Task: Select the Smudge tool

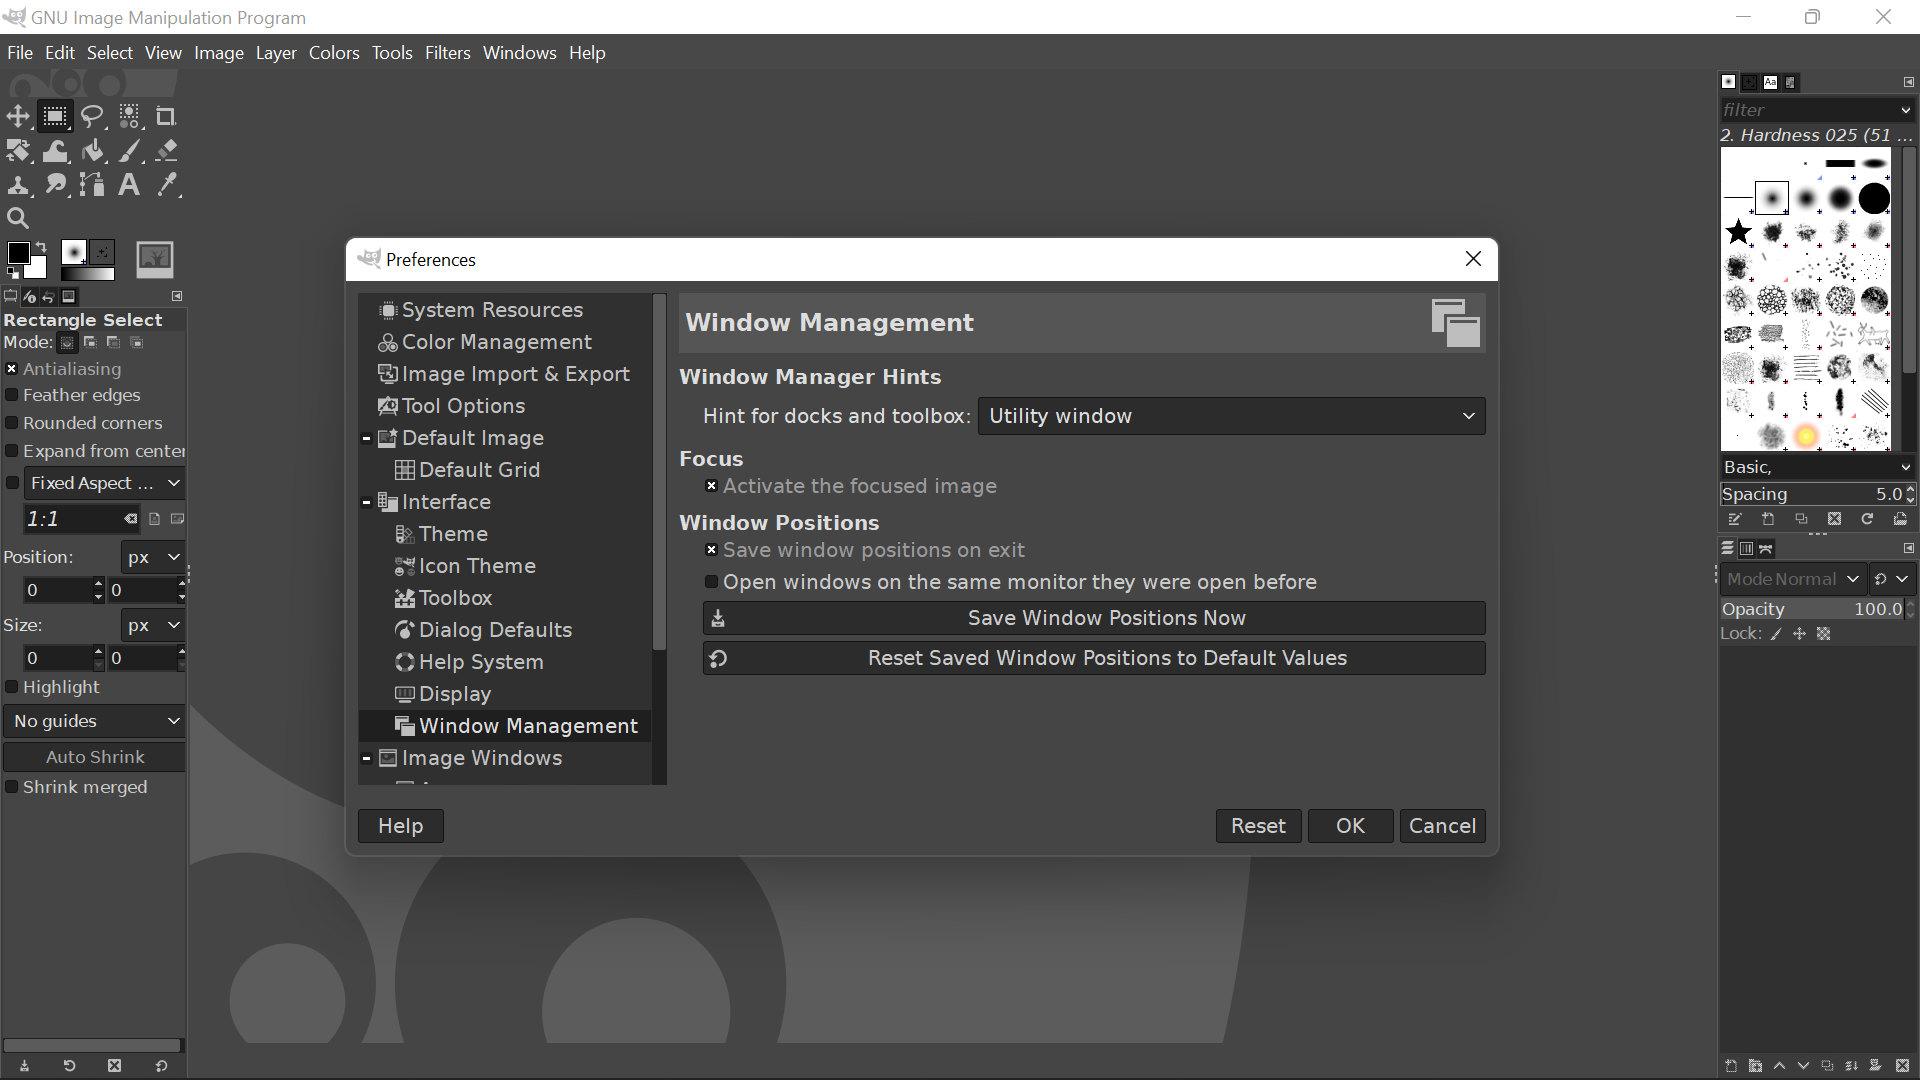Action: [55, 185]
